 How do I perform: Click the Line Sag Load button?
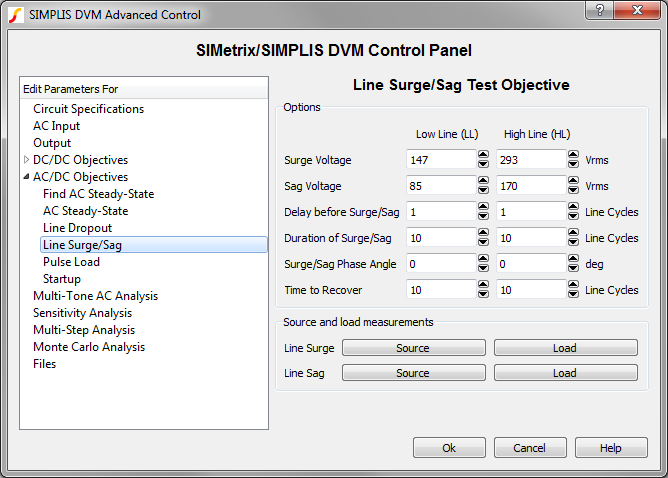565,373
